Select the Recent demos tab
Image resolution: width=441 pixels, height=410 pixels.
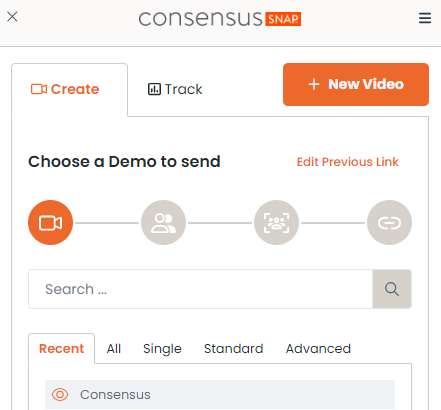(x=61, y=349)
